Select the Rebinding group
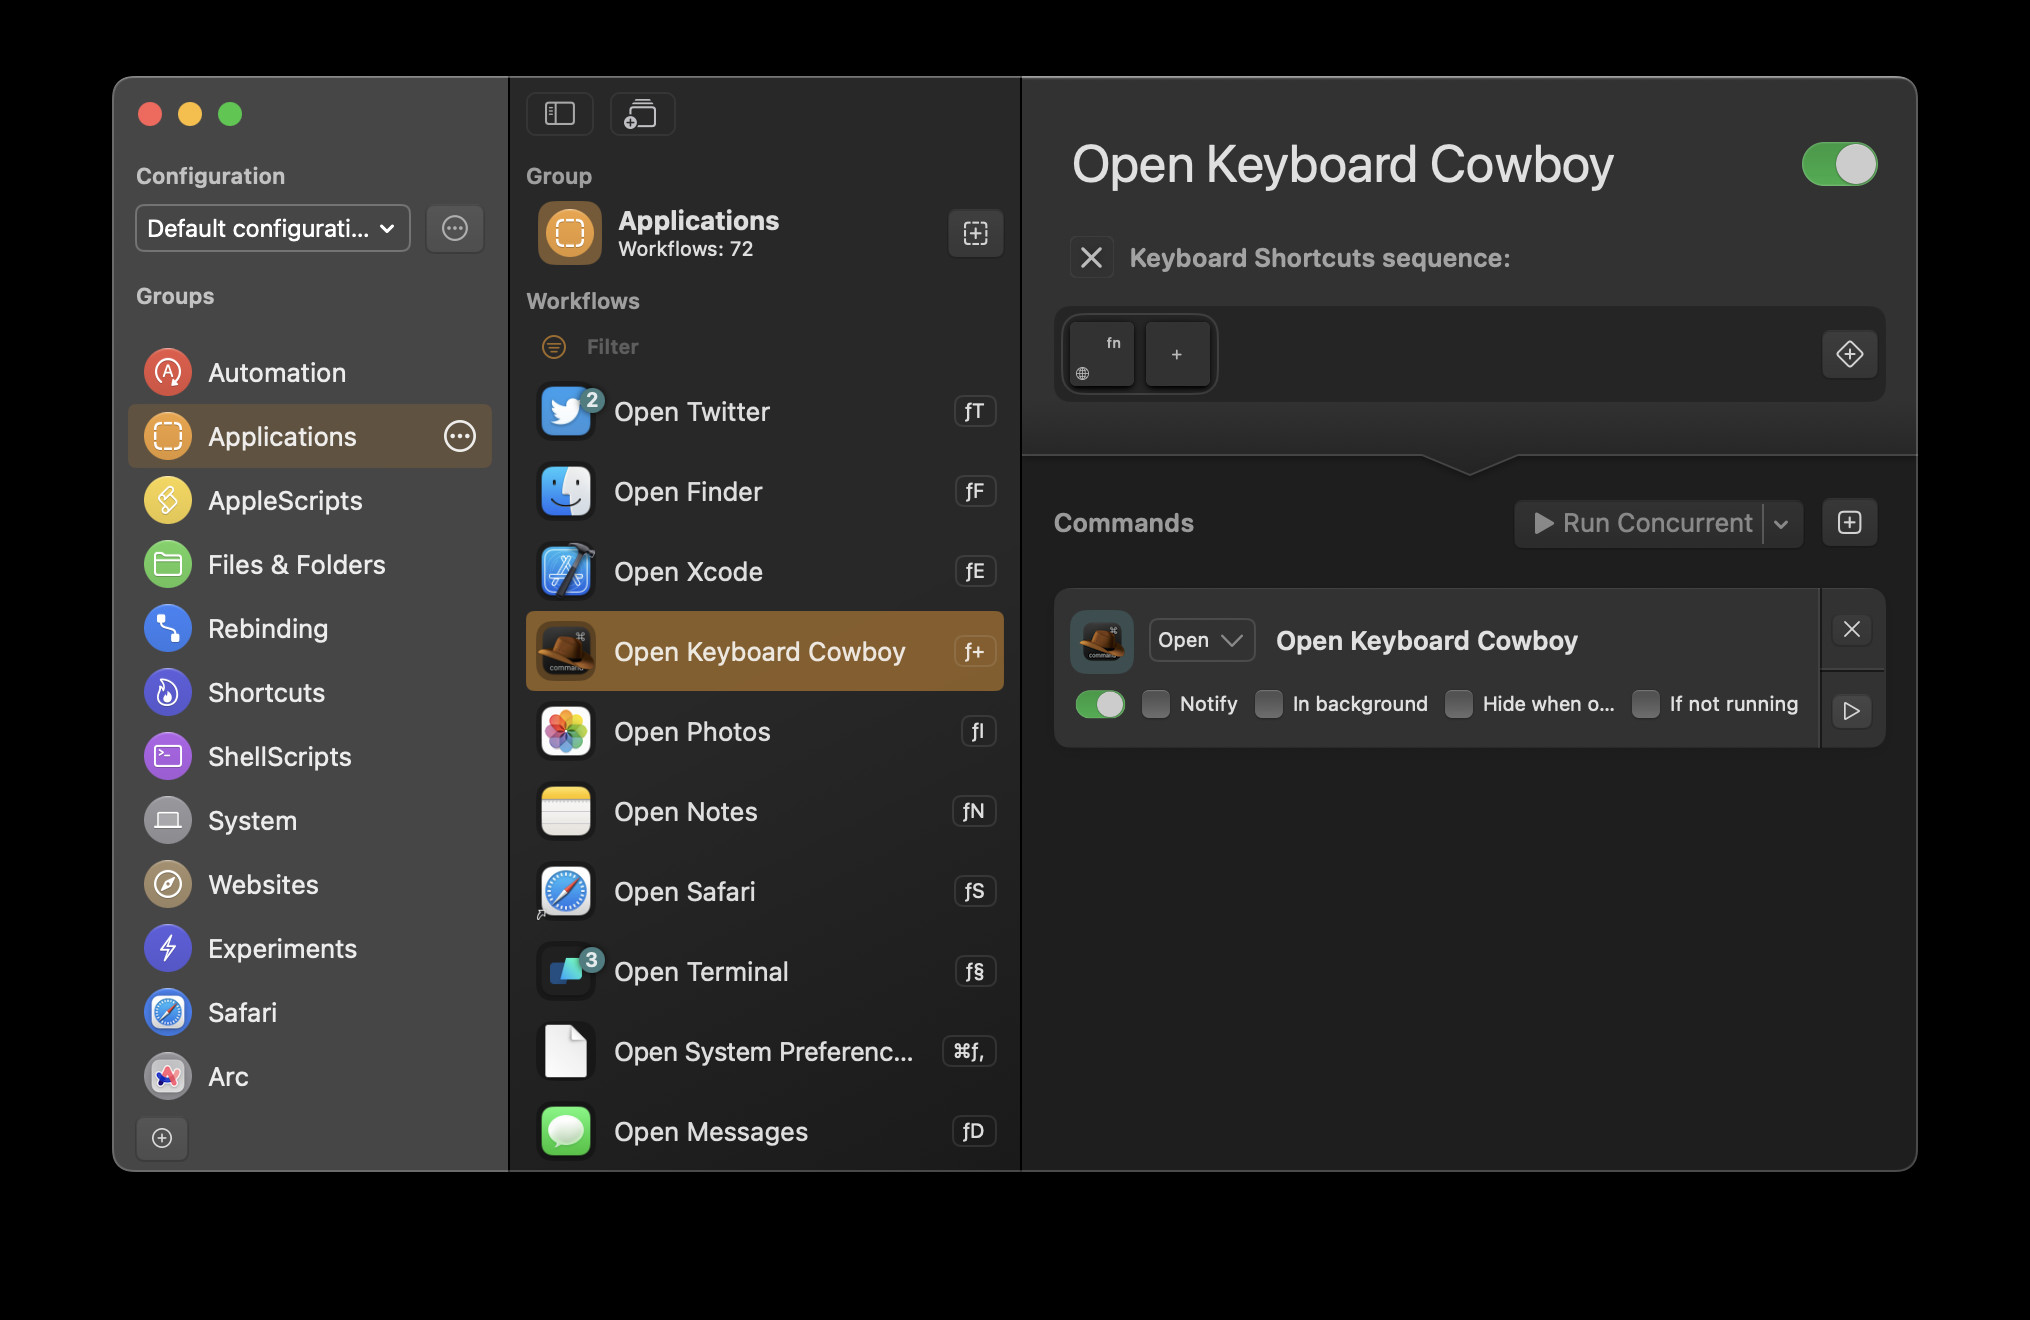This screenshot has width=2030, height=1320. tap(310, 629)
